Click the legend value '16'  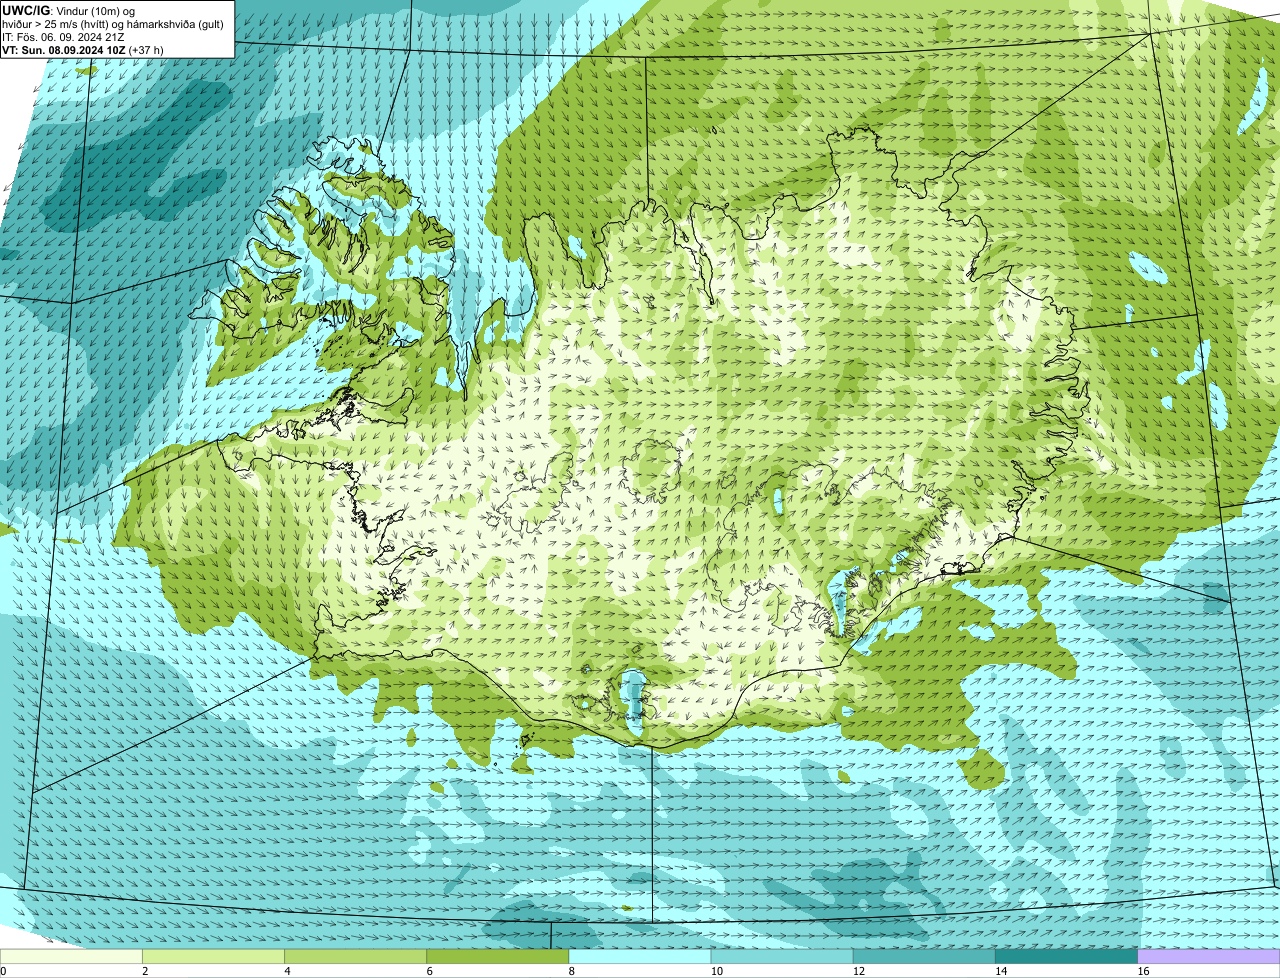tap(1143, 971)
